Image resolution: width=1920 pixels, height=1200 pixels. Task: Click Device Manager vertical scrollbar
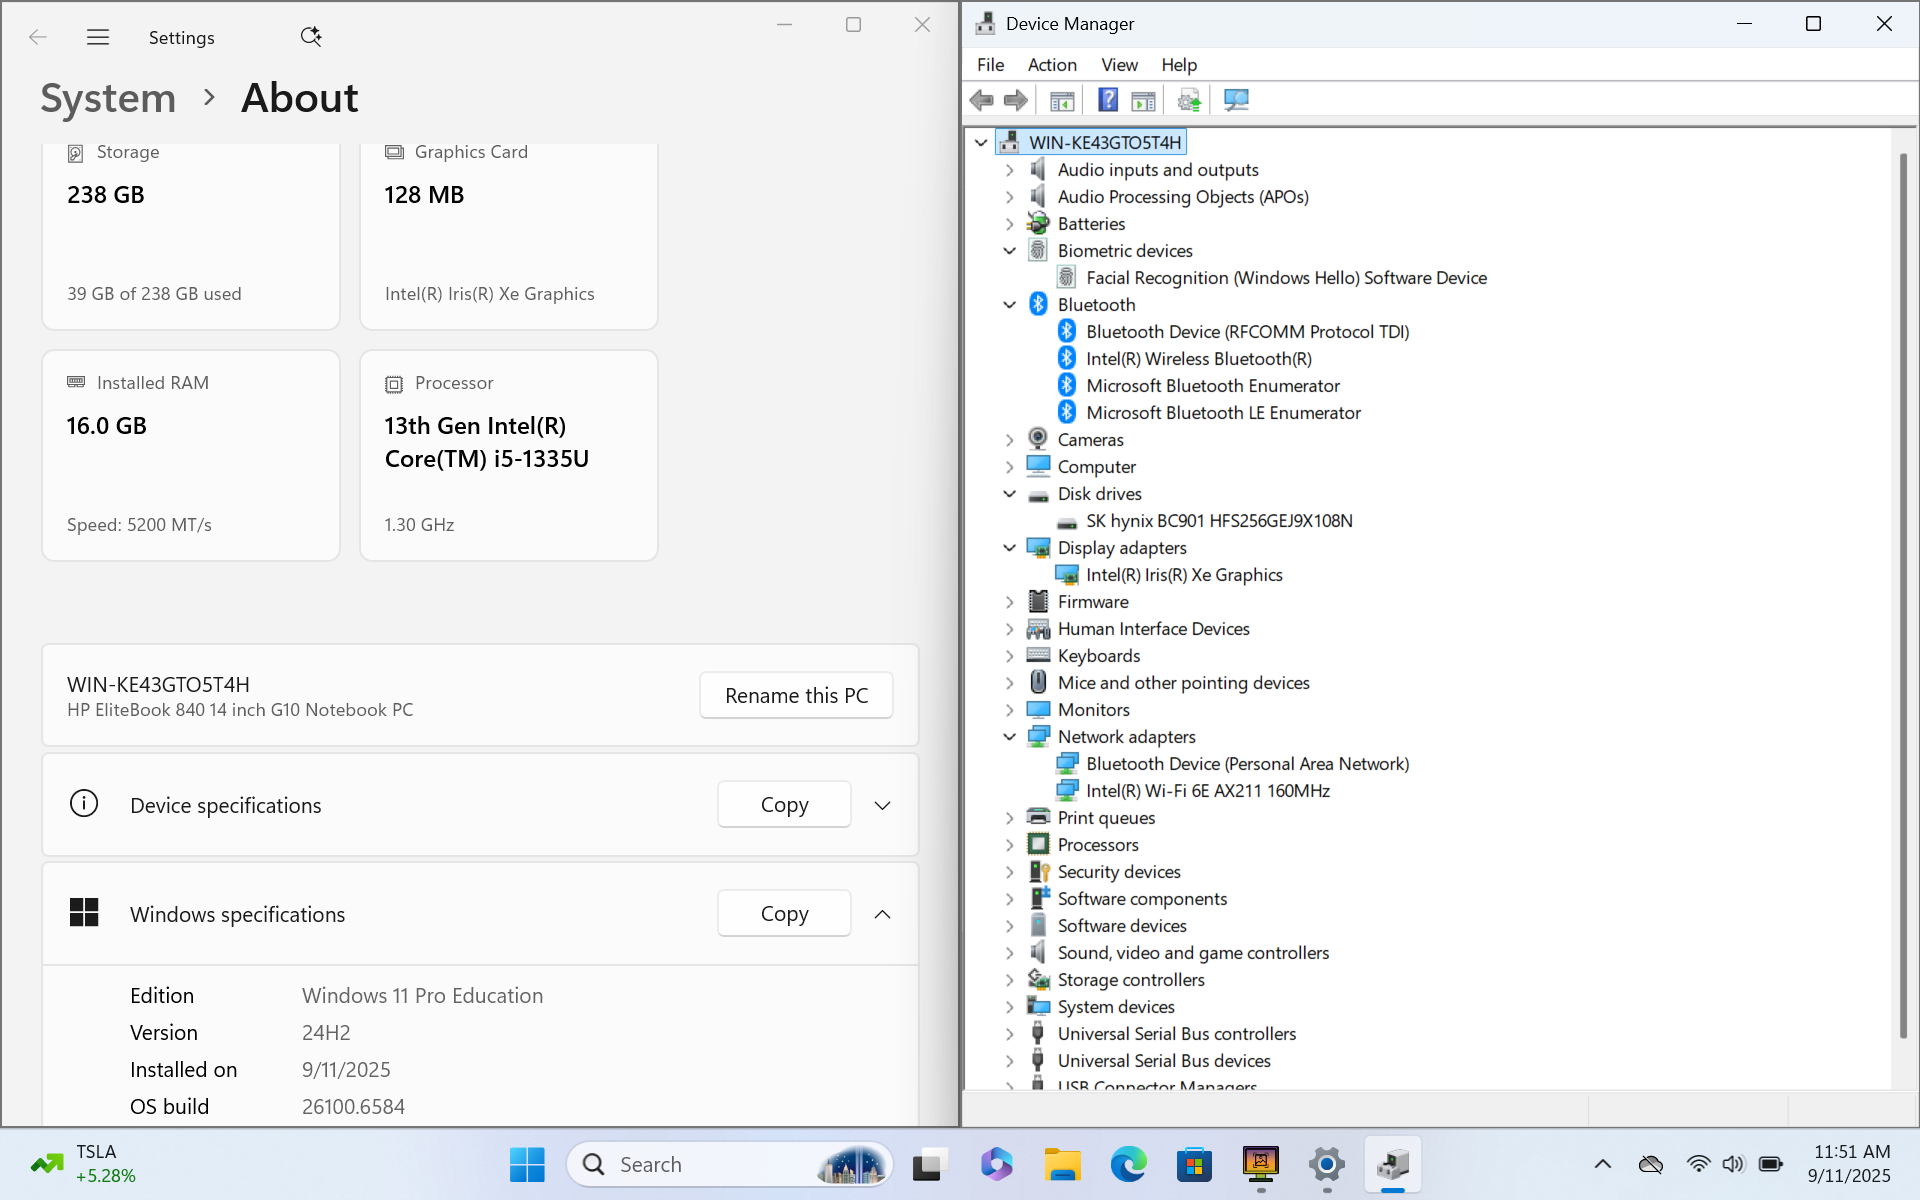(1903, 595)
